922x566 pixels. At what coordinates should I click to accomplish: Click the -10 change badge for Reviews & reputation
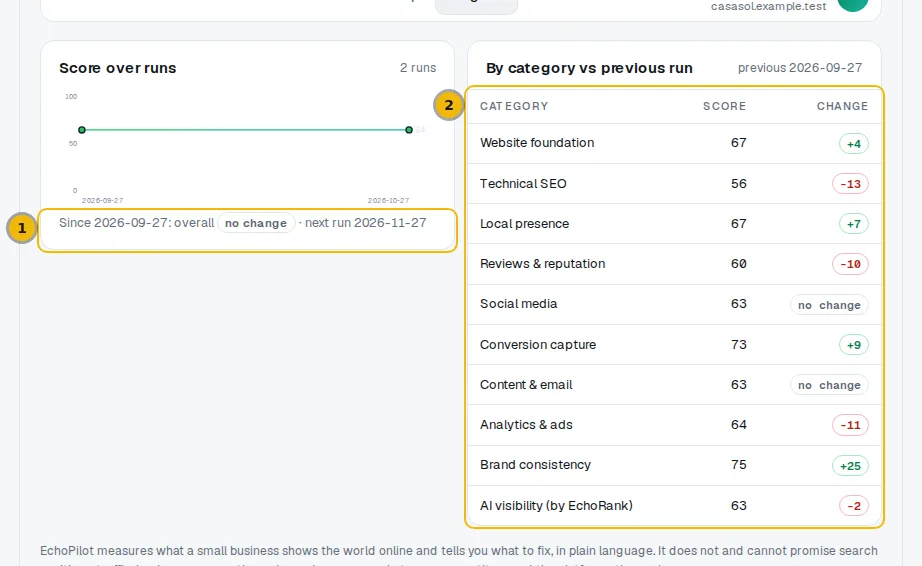tap(850, 264)
